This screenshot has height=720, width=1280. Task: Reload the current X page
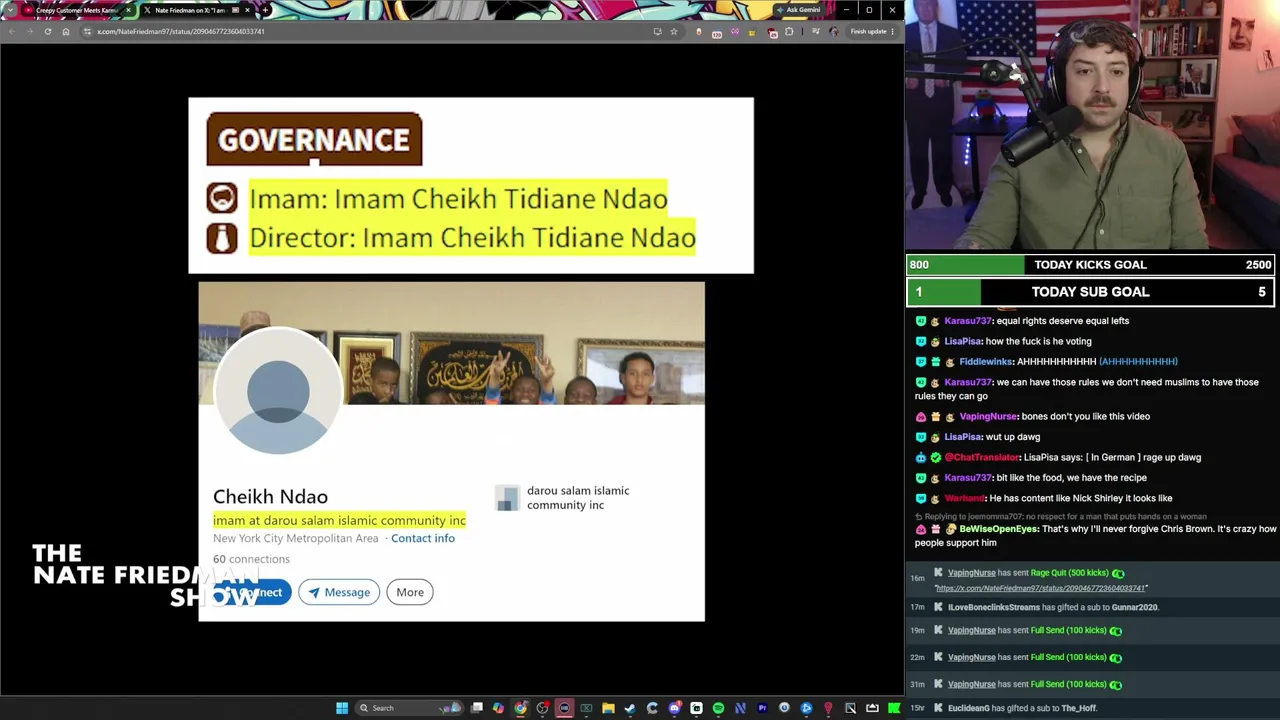click(47, 31)
